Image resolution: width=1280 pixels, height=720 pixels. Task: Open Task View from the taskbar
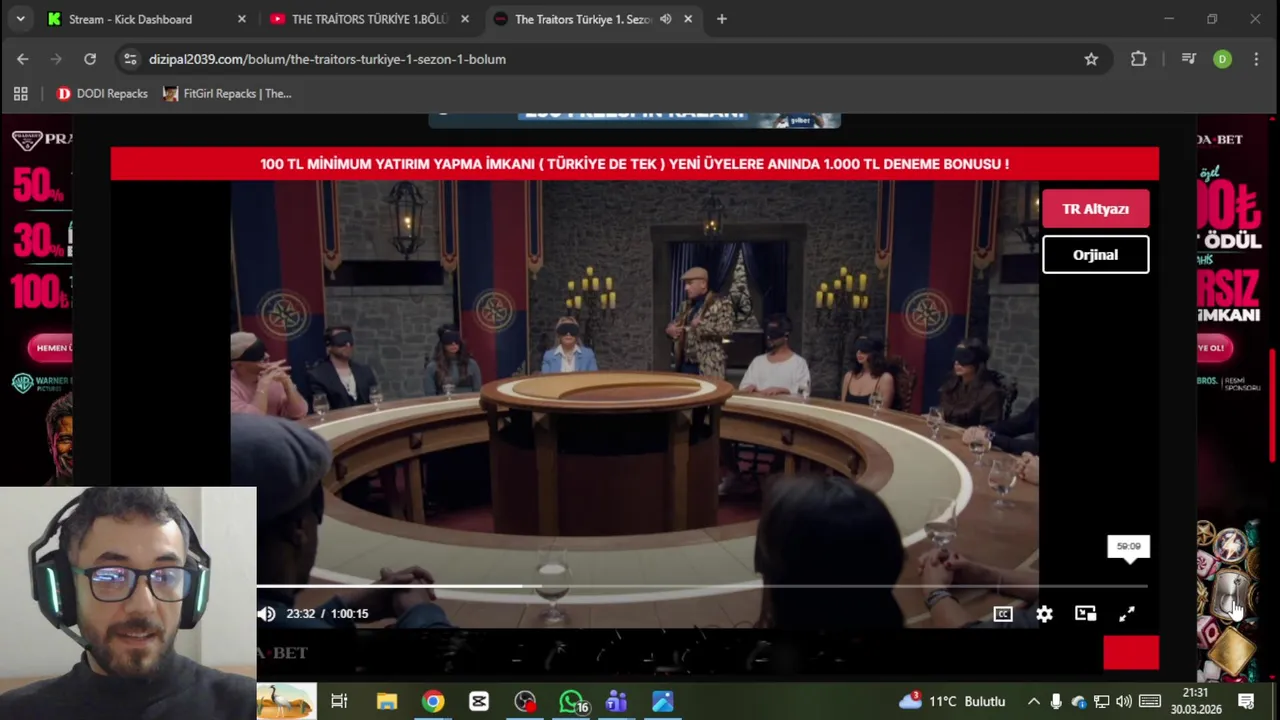click(x=339, y=702)
